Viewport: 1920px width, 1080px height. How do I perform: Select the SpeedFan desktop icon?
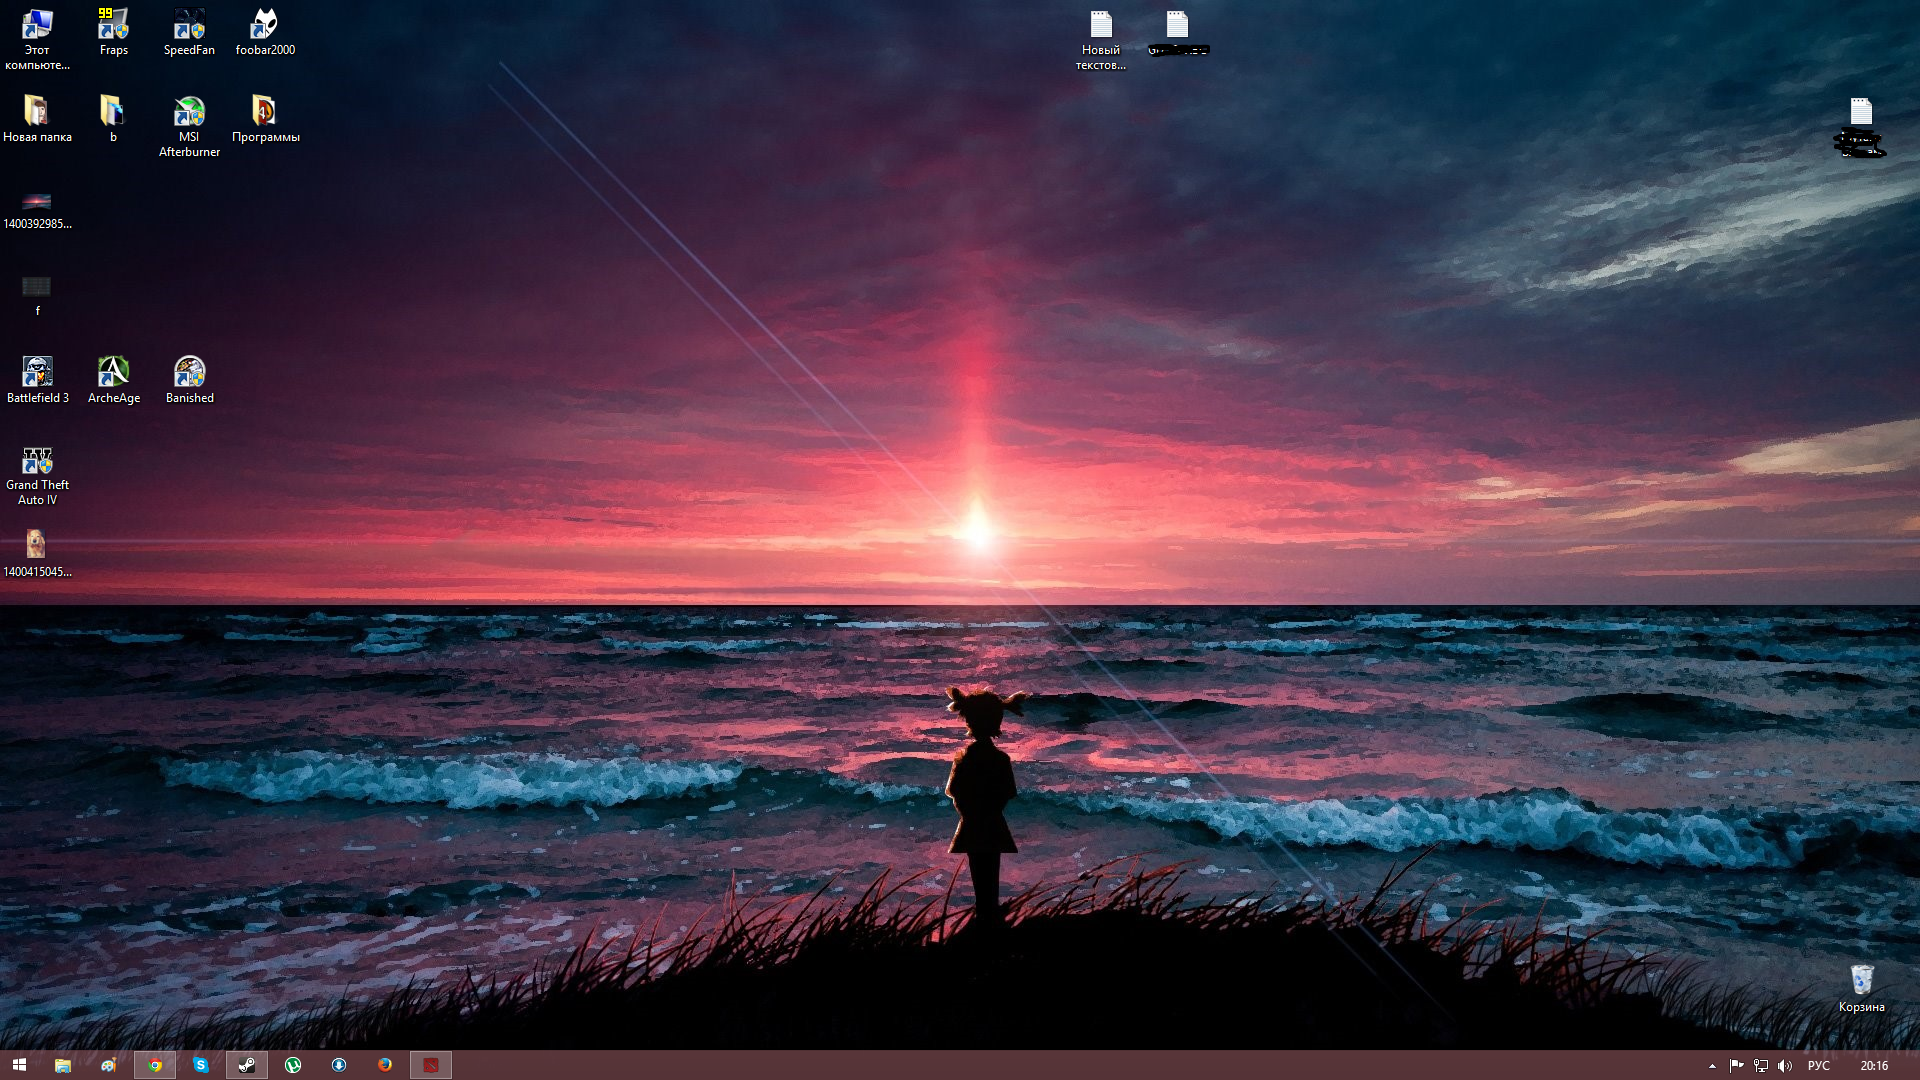coord(189,25)
